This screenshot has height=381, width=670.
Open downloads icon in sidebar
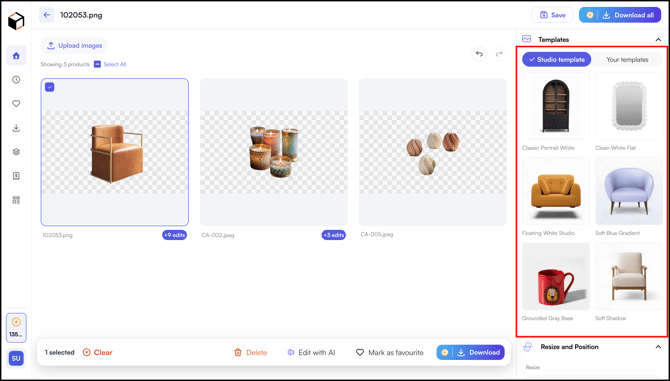coord(16,128)
